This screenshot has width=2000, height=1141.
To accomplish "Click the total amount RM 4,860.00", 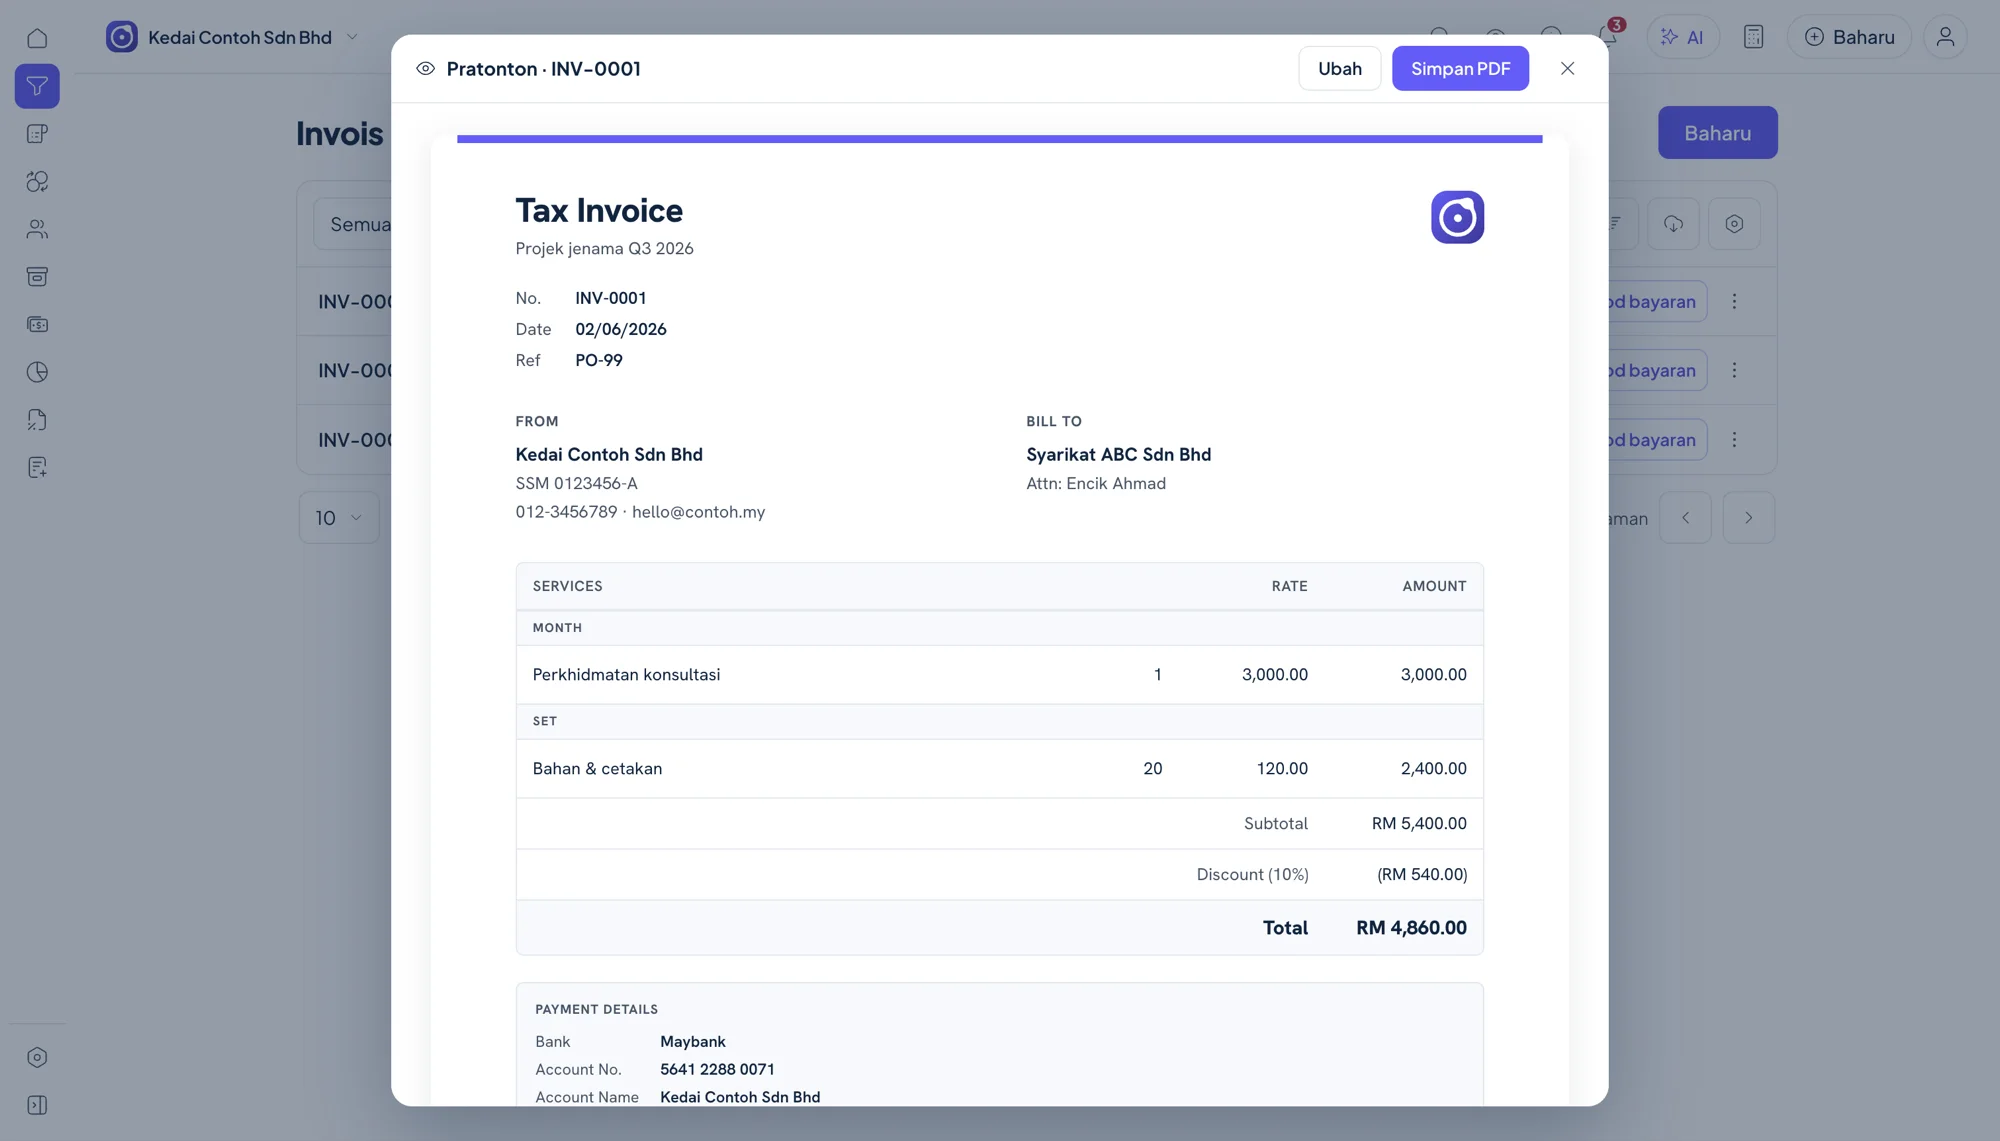I will 1411,928.
